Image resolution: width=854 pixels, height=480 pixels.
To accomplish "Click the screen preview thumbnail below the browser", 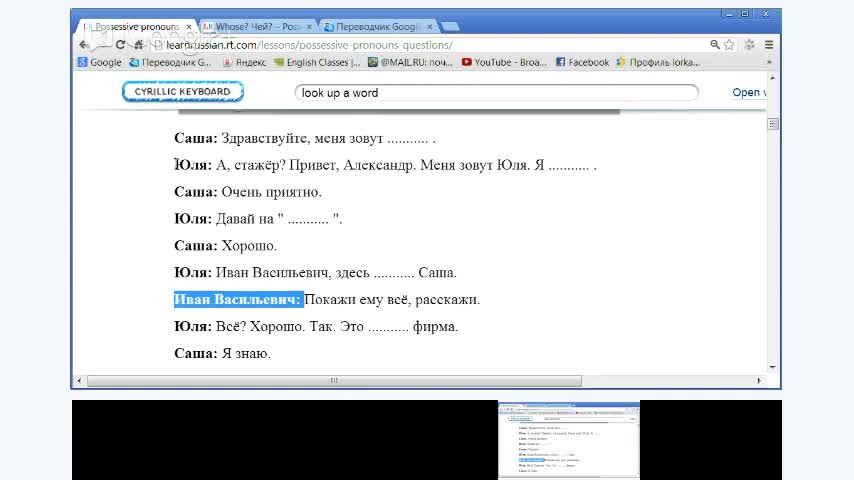I will 569,440.
